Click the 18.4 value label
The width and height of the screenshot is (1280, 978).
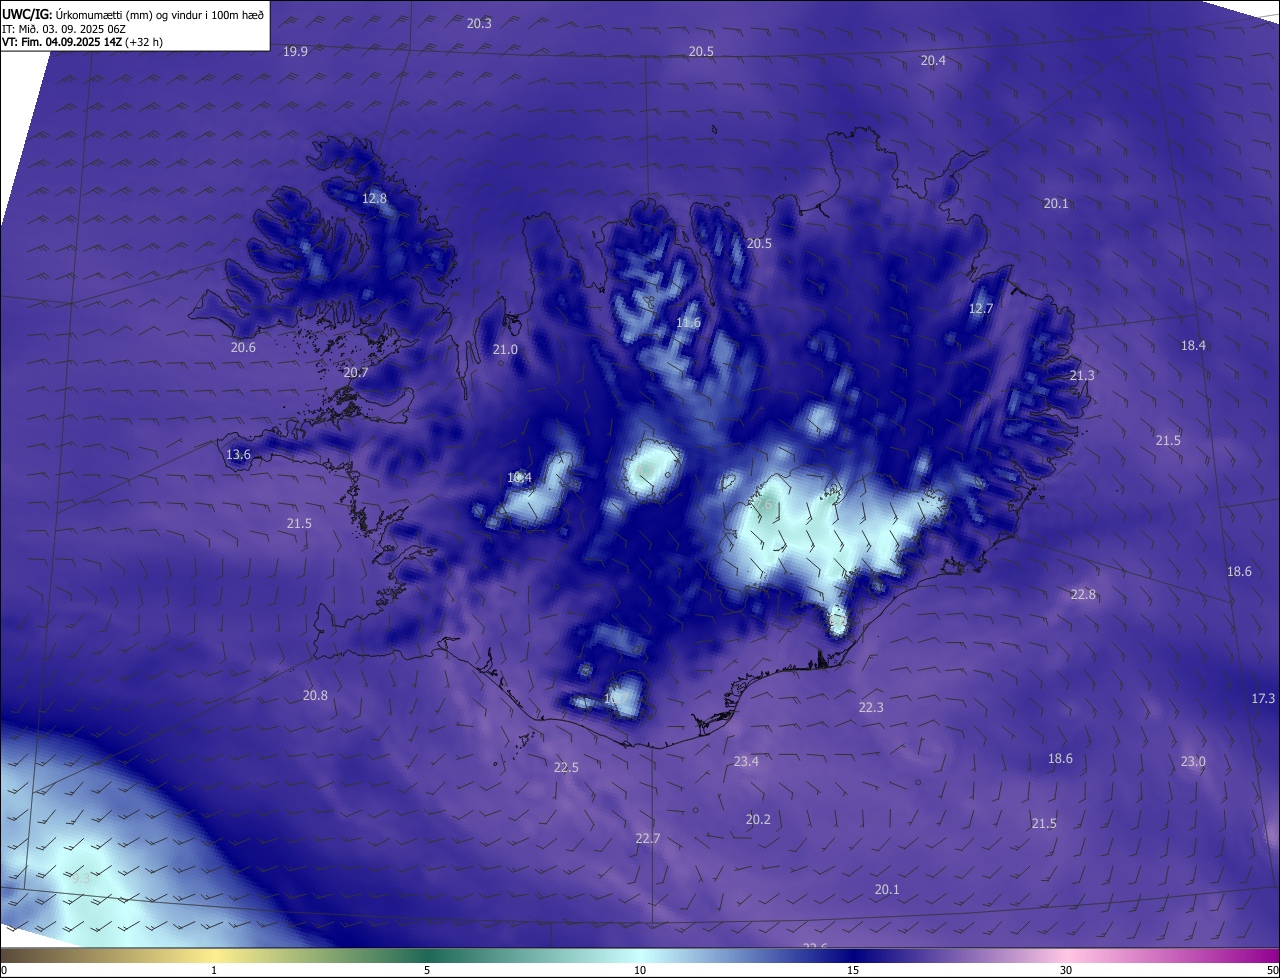click(x=1193, y=345)
